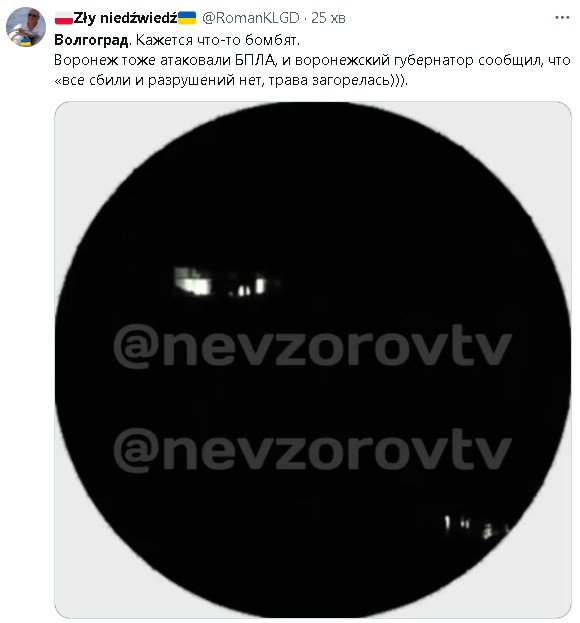Image resolution: width=580 pixels, height=623 pixels.
Task: Open the Zły niedźwiedź display name
Action: (x=125, y=18)
